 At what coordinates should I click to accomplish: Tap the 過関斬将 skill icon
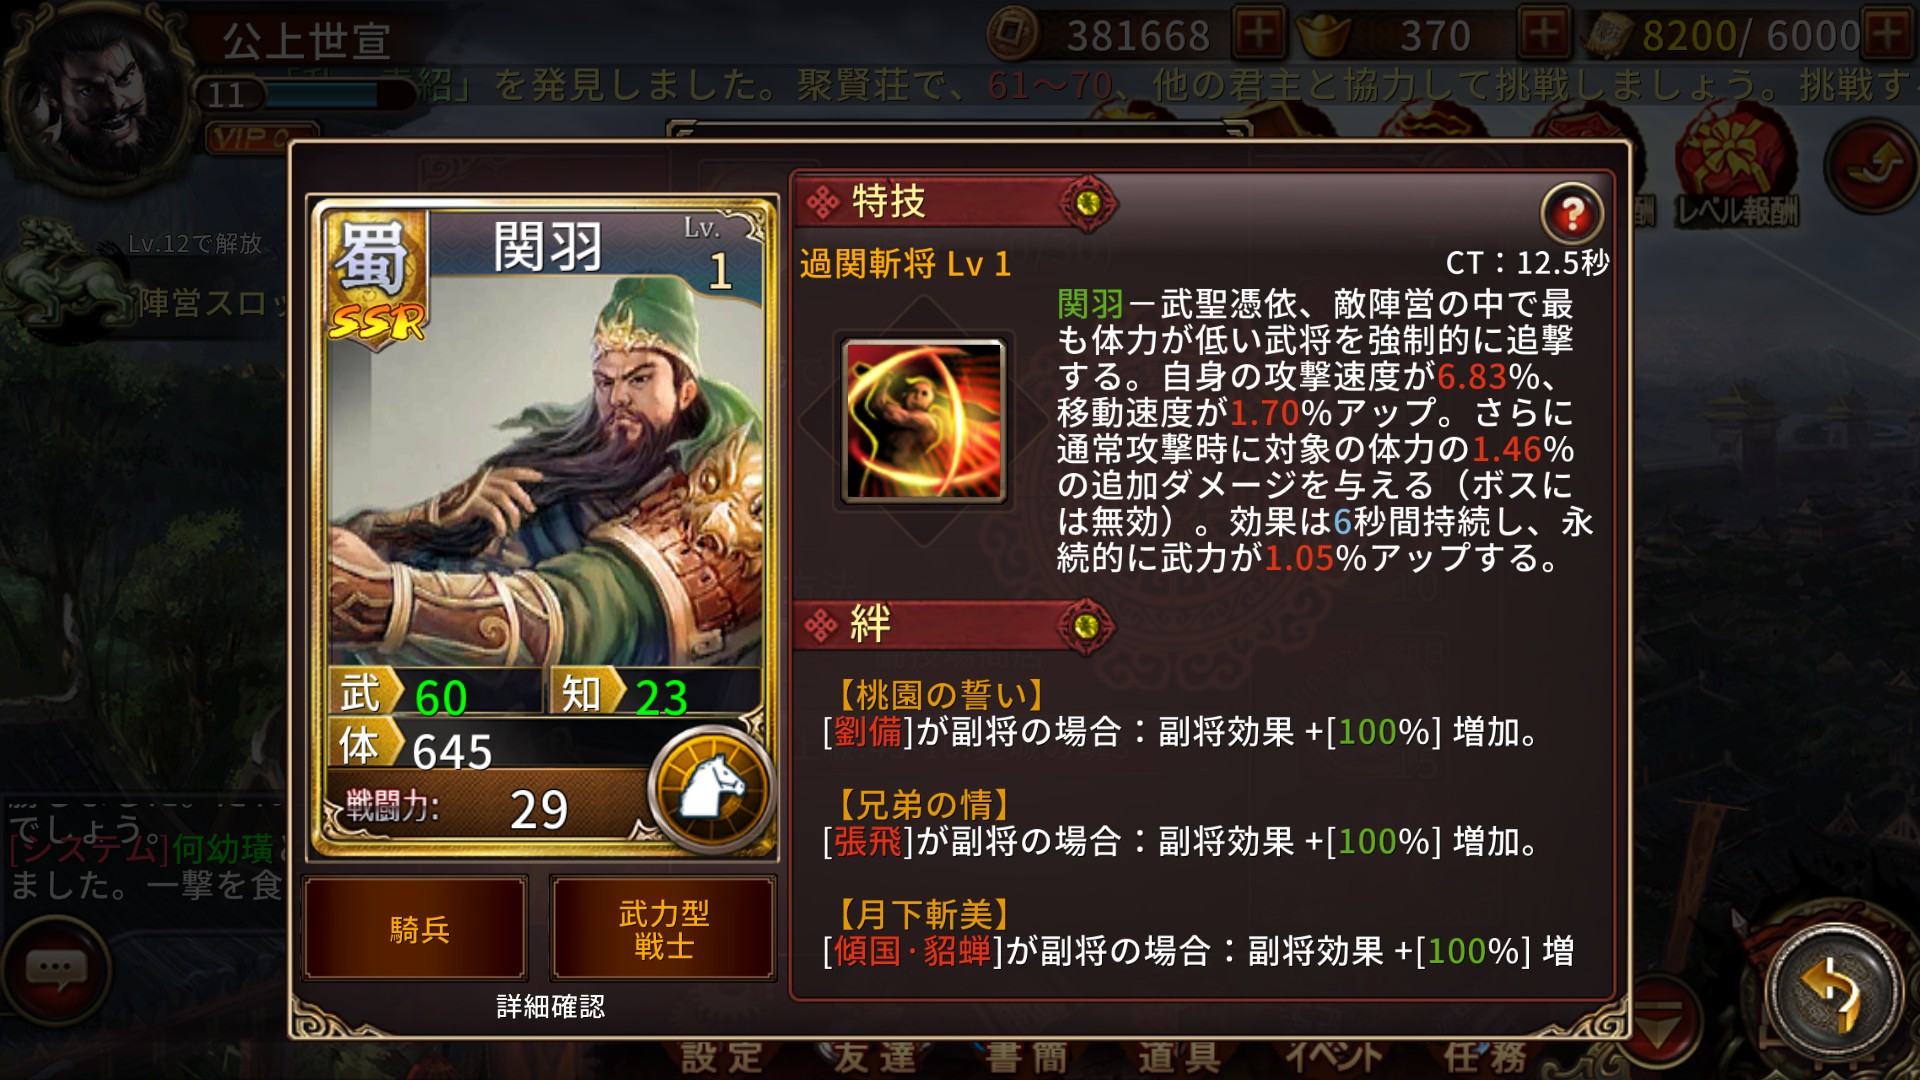pyautogui.click(x=923, y=420)
